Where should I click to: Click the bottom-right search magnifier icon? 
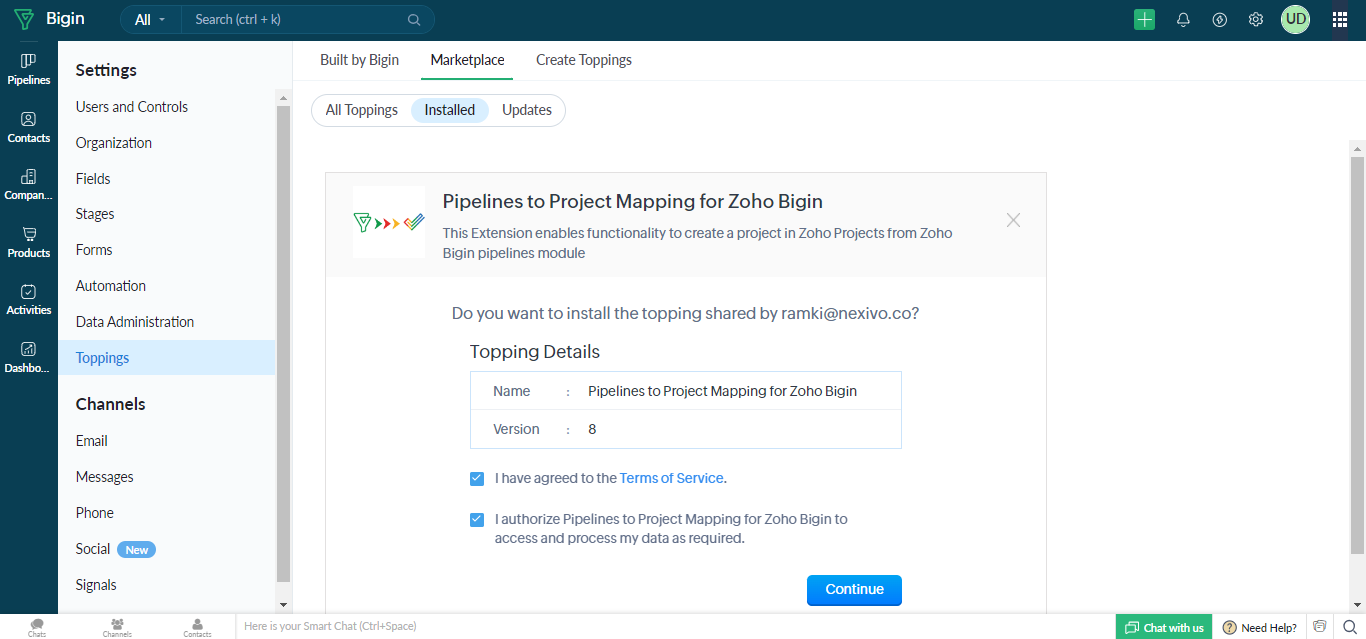pyautogui.click(x=1349, y=627)
